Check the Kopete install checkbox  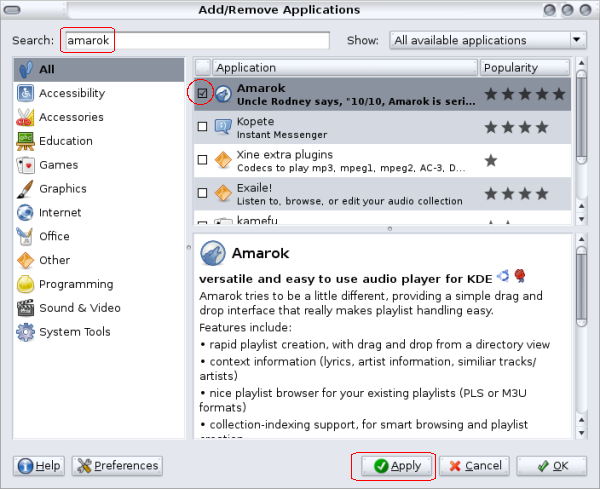[202, 126]
